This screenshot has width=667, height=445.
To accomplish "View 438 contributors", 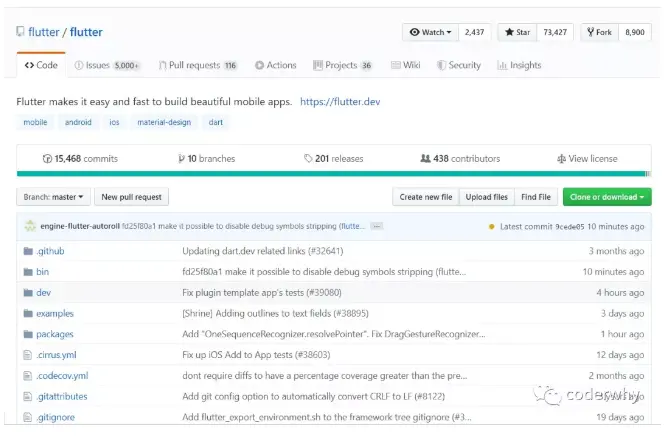I will click(460, 159).
